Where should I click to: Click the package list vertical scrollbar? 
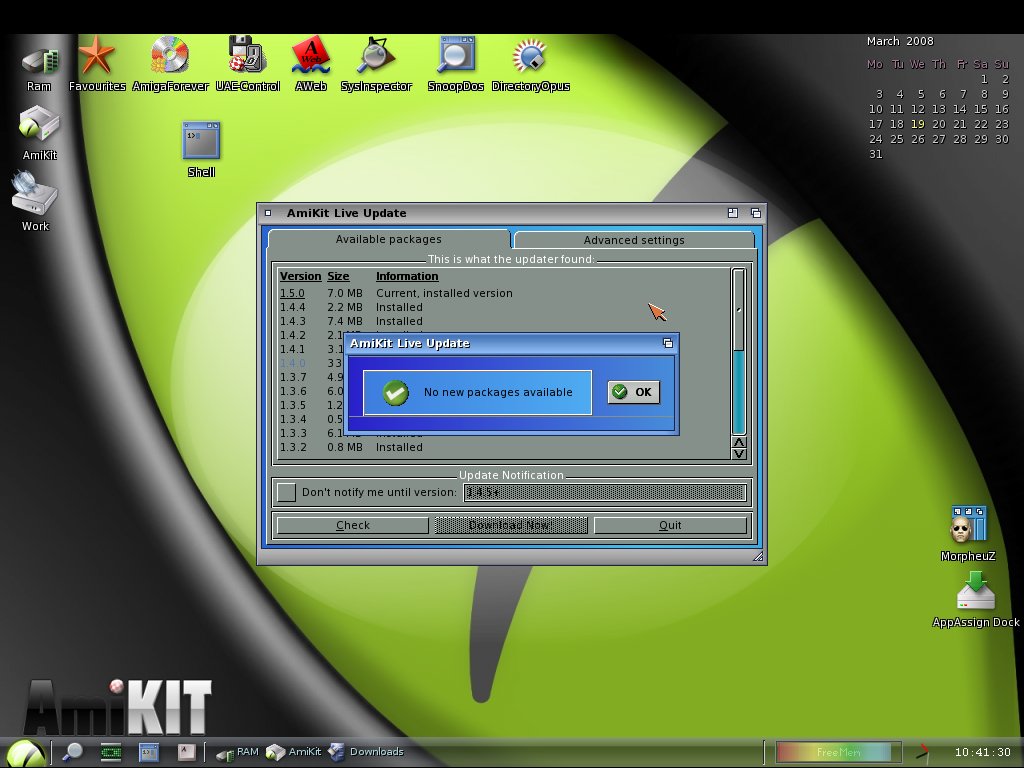(x=739, y=351)
